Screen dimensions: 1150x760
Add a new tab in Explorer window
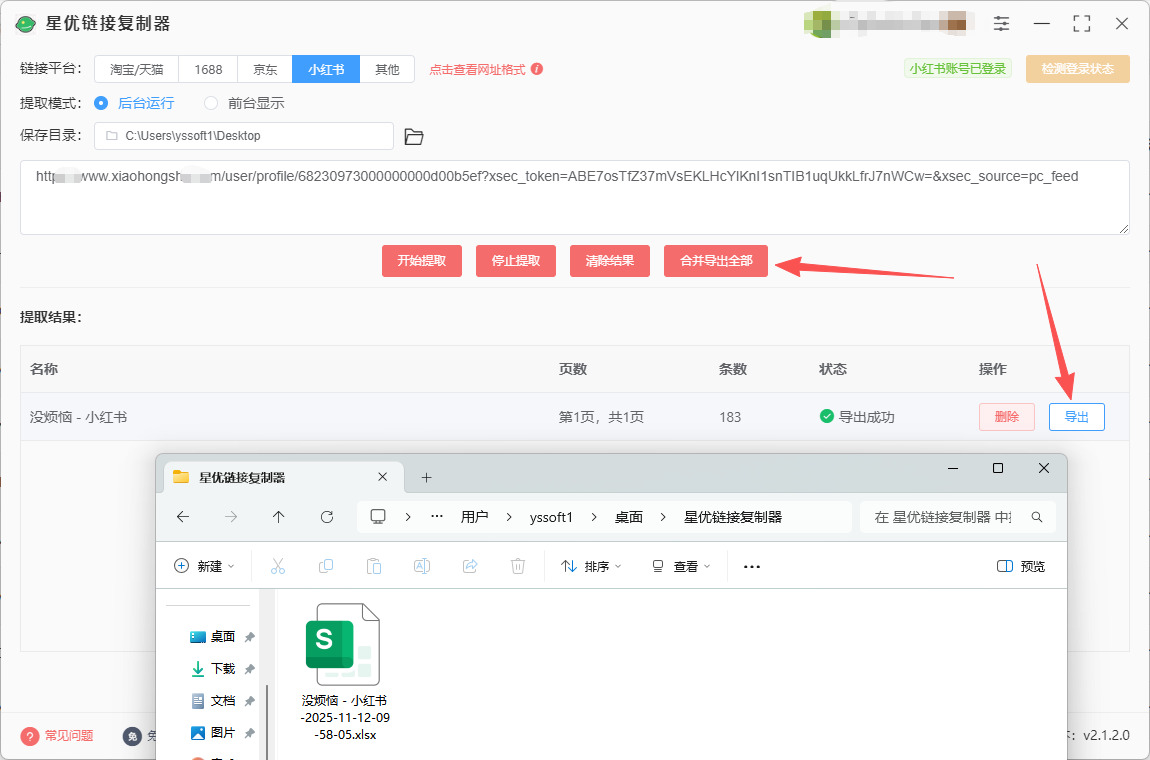(x=426, y=478)
